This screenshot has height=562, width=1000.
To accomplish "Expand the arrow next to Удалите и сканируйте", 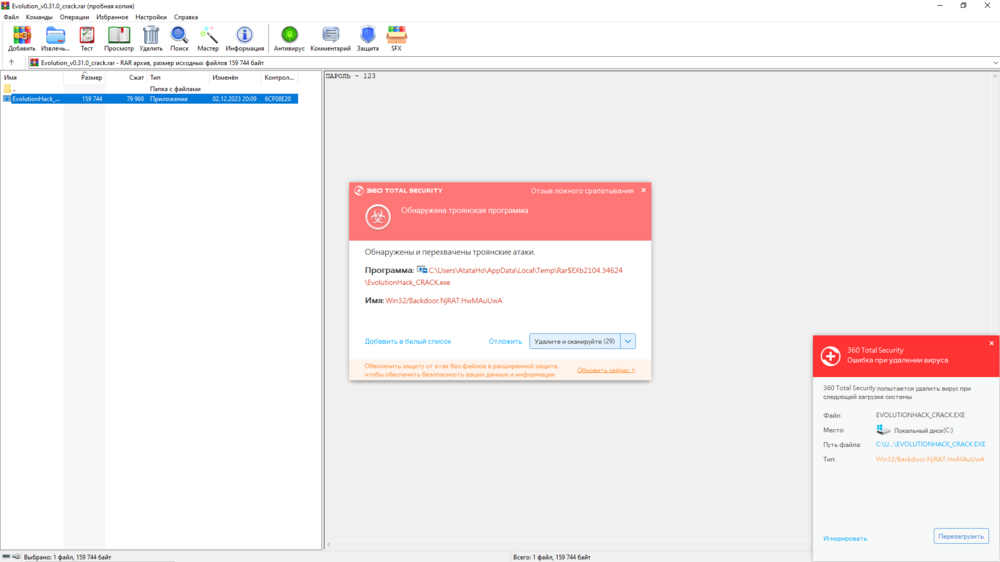I will tap(628, 341).
